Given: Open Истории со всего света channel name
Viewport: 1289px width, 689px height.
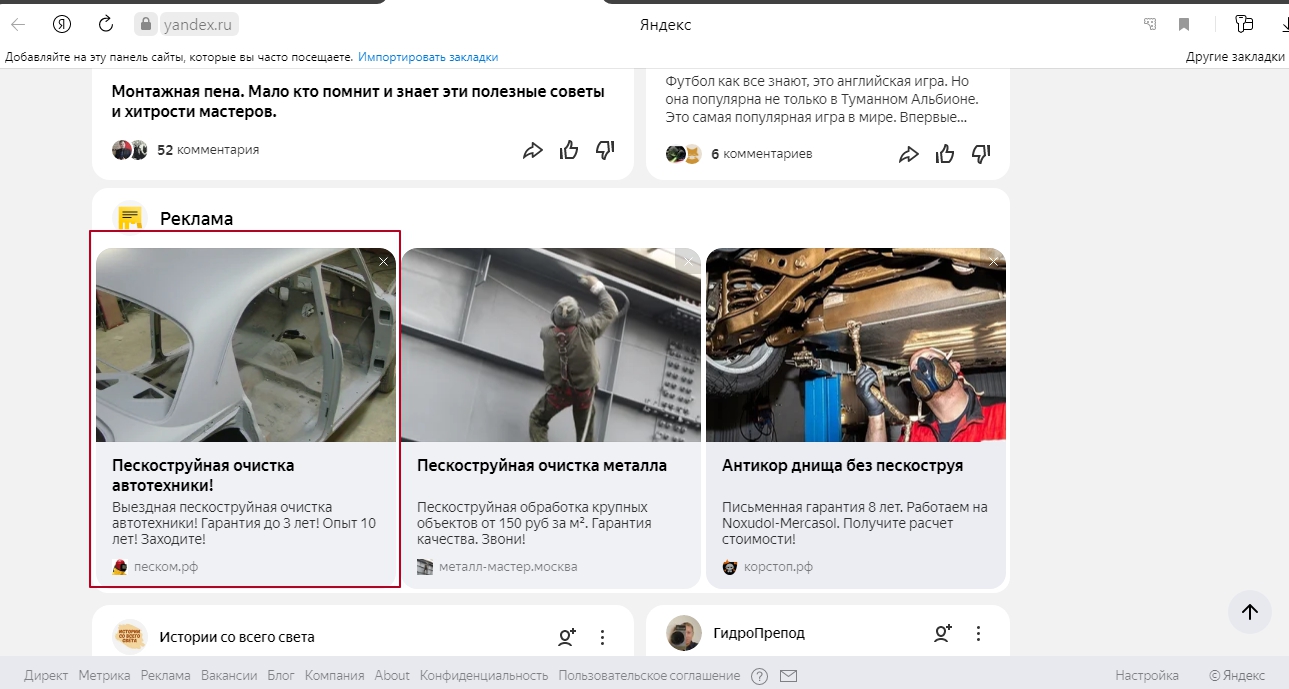Looking at the screenshot, I should coord(237,637).
